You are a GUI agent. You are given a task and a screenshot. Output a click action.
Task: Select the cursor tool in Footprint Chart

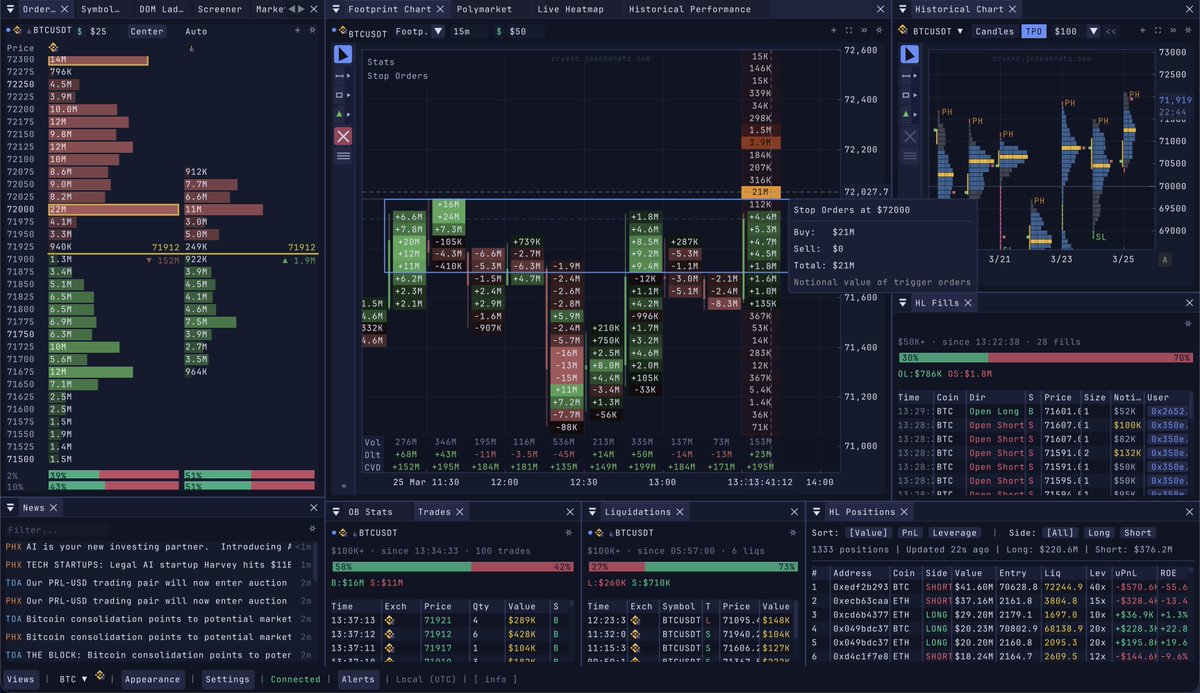tap(343, 54)
